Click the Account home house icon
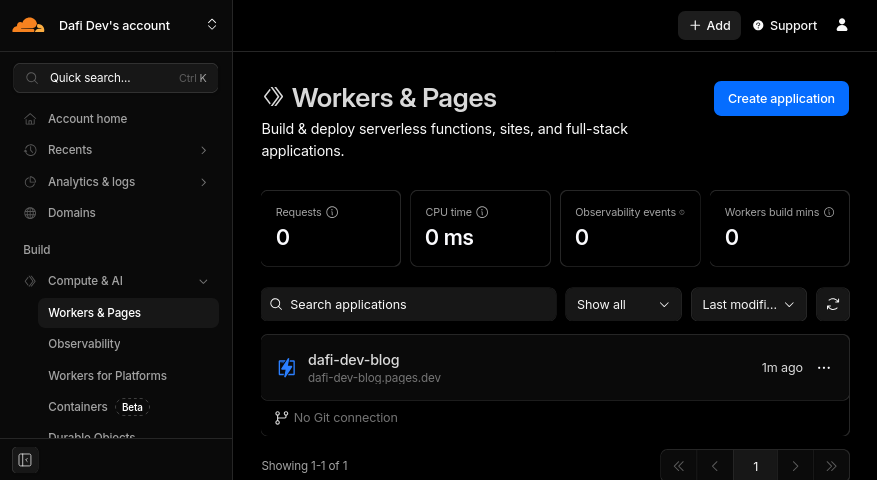Image resolution: width=877 pixels, height=480 pixels. tap(30, 119)
